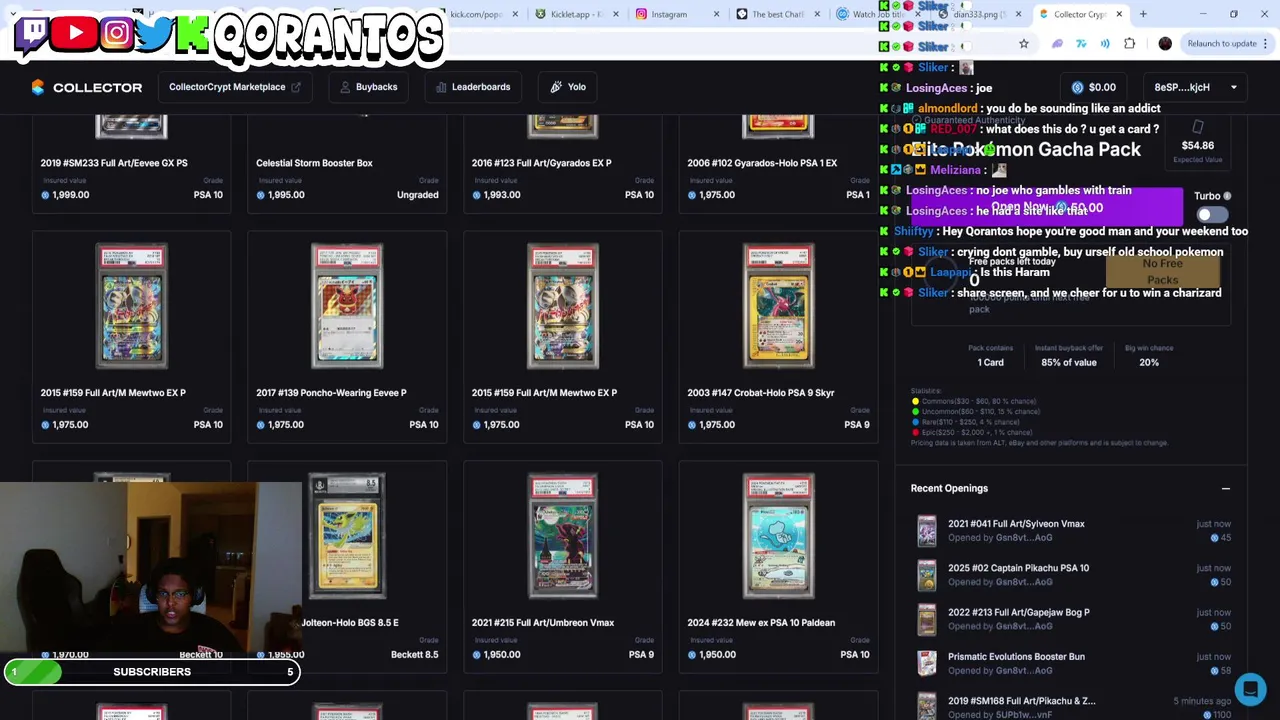Open the Umbreon Vmax card image
This screenshot has width=1280, height=720.
pyautogui.click(x=563, y=537)
